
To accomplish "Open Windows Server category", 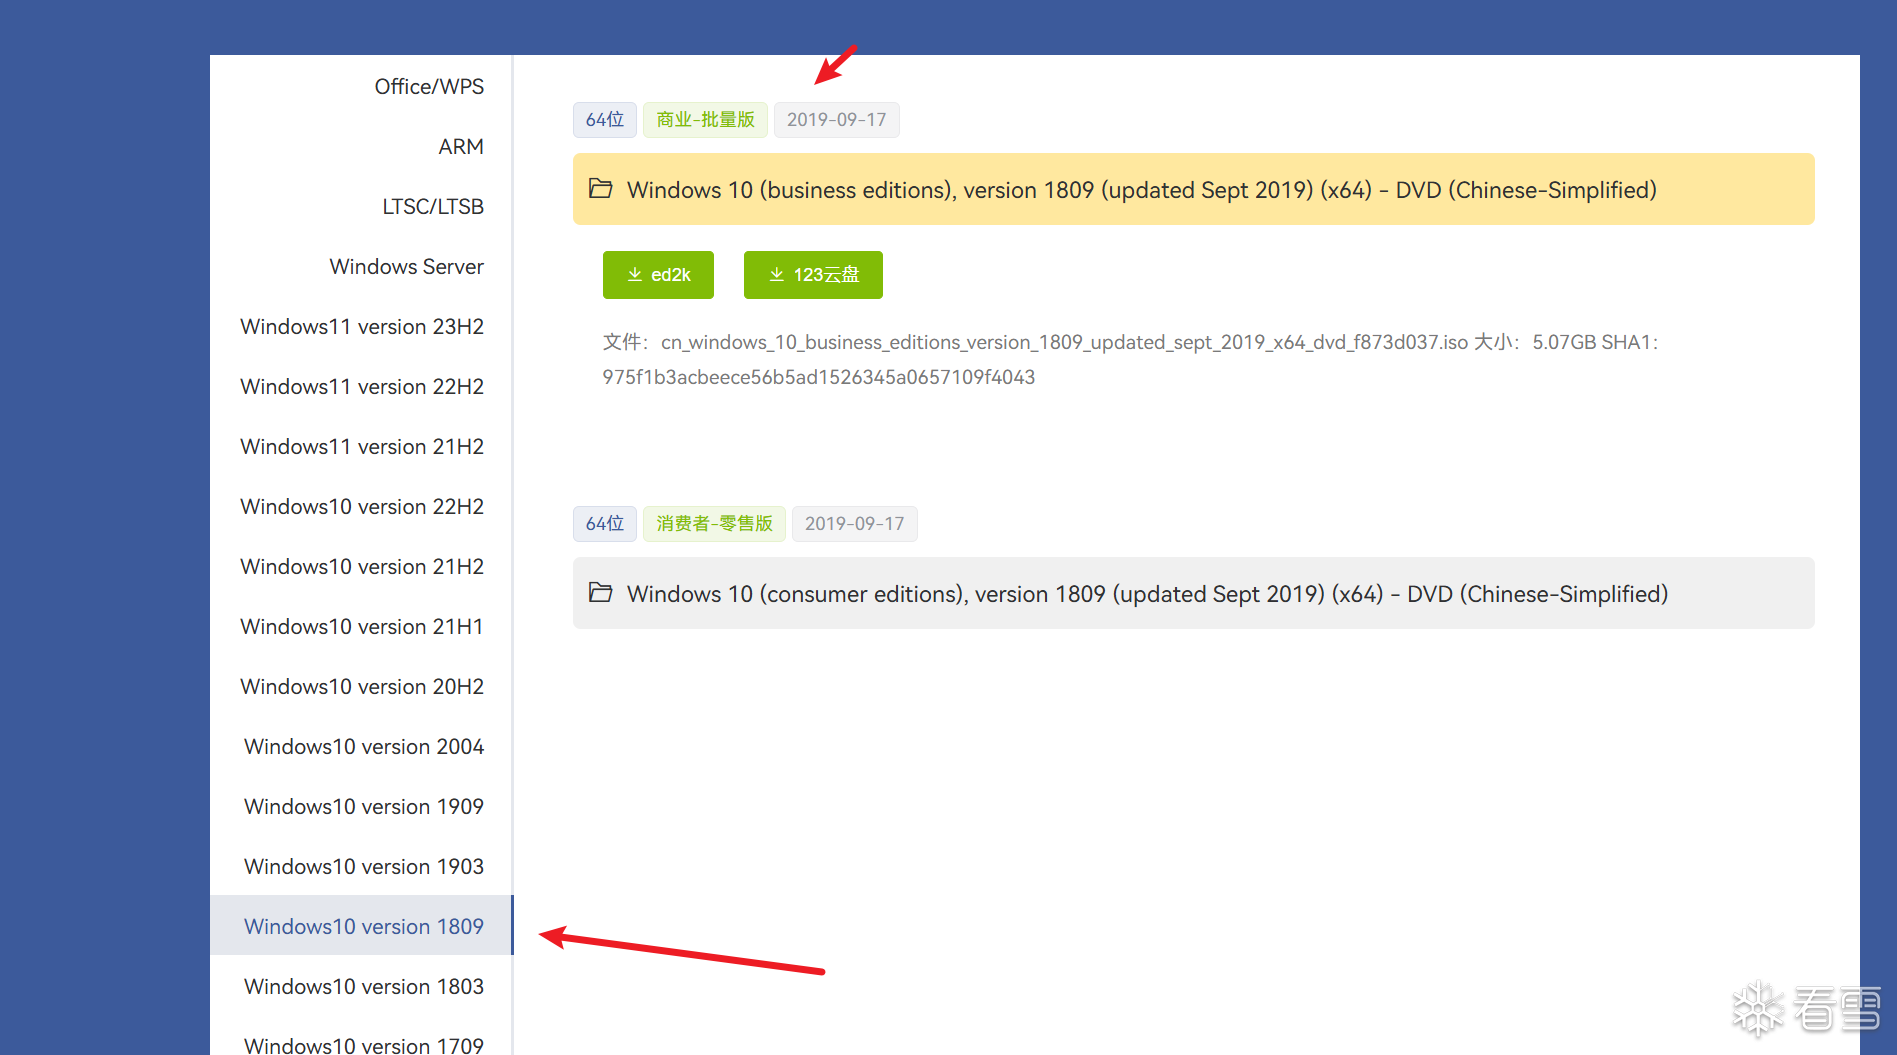I will click(406, 267).
